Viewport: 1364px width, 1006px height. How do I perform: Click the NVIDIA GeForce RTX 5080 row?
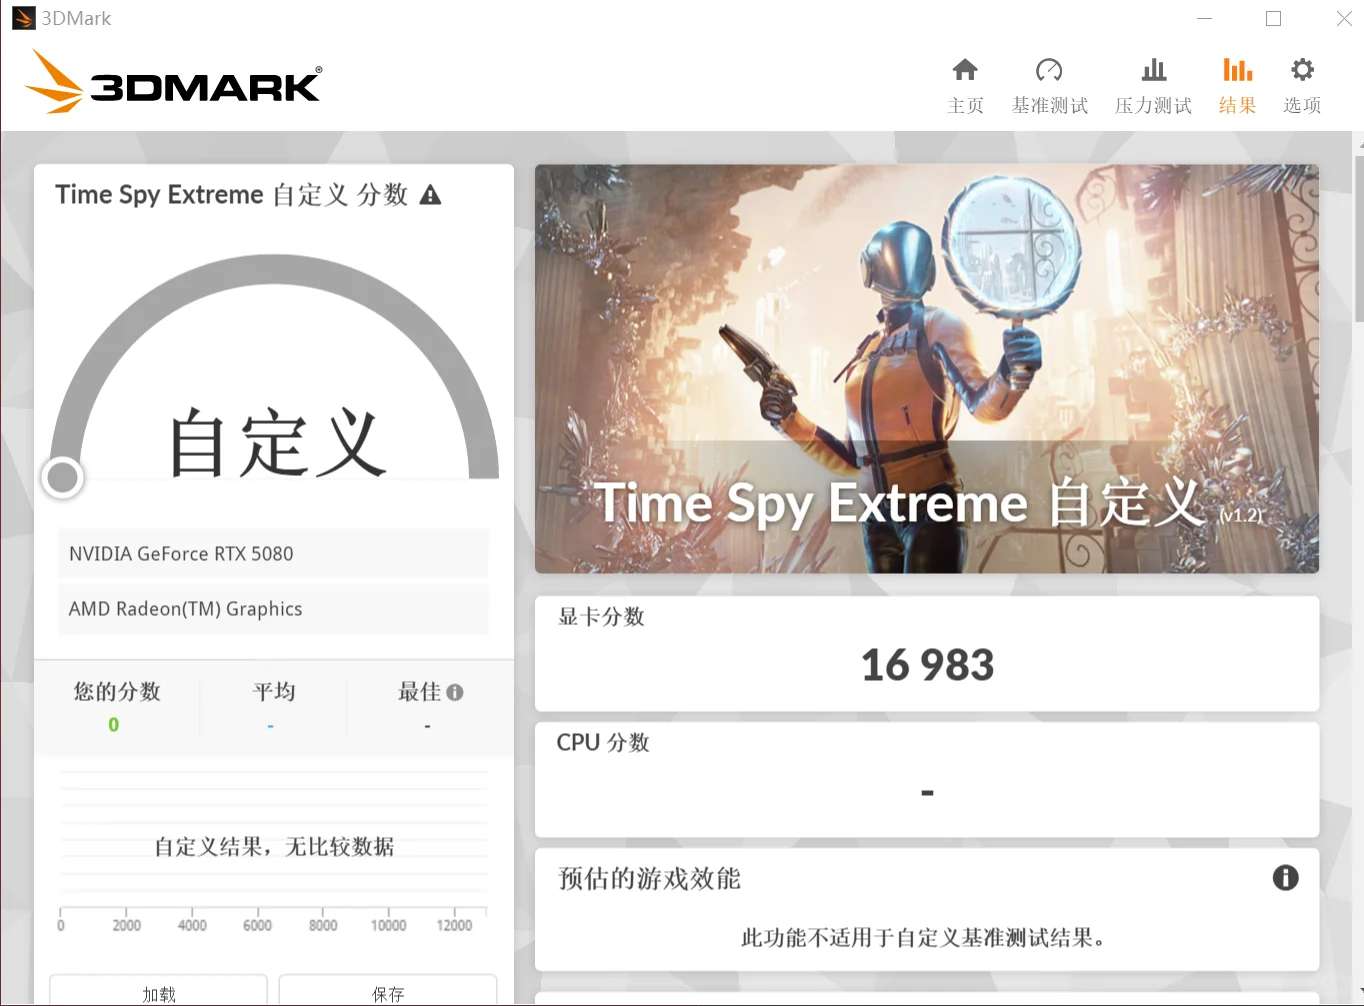[x=273, y=554]
